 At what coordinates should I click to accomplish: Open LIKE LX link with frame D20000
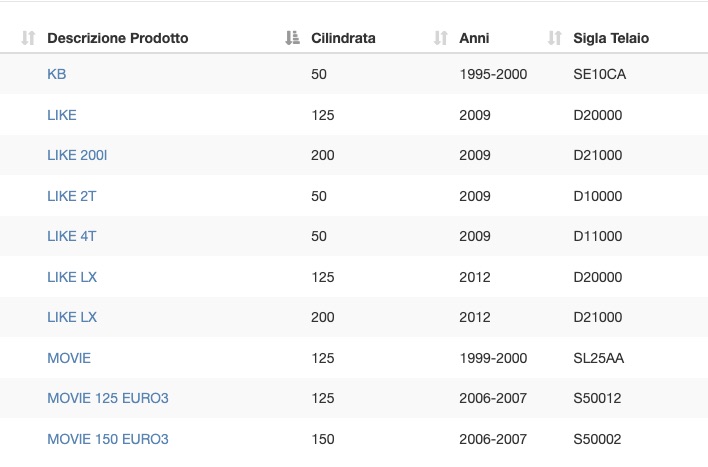pos(72,277)
